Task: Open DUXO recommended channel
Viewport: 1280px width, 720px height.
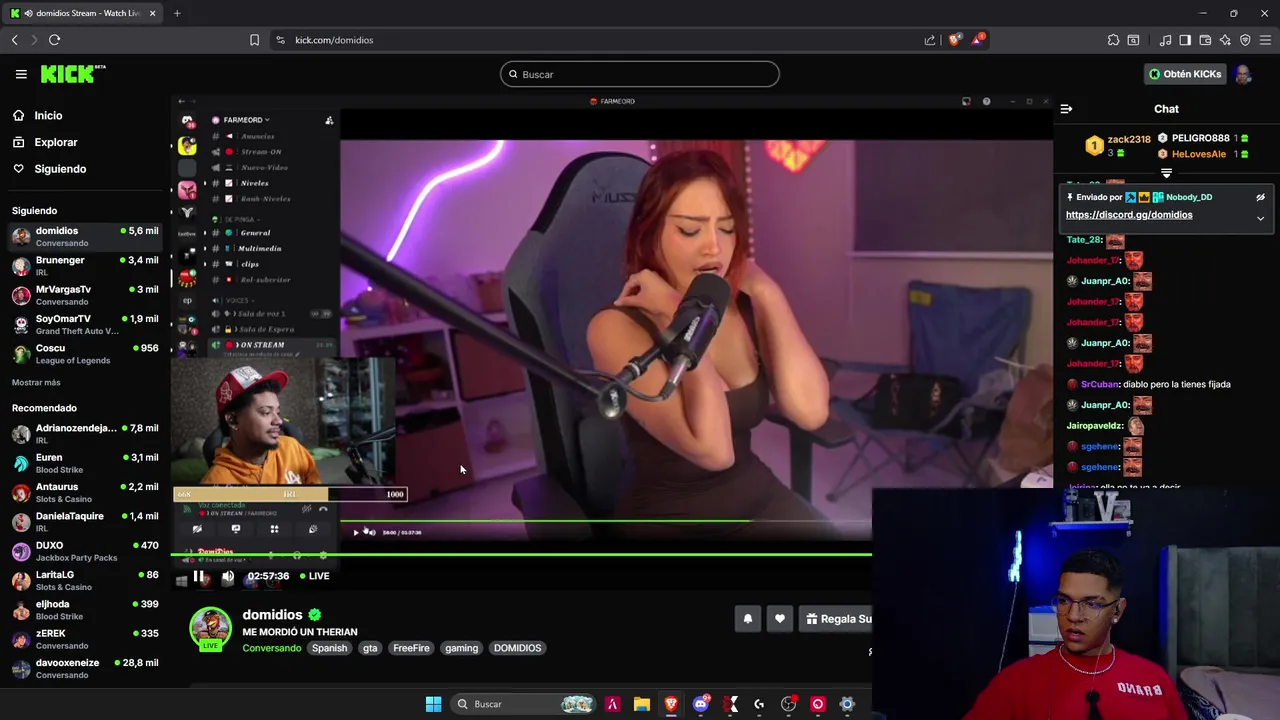Action: coord(85,551)
